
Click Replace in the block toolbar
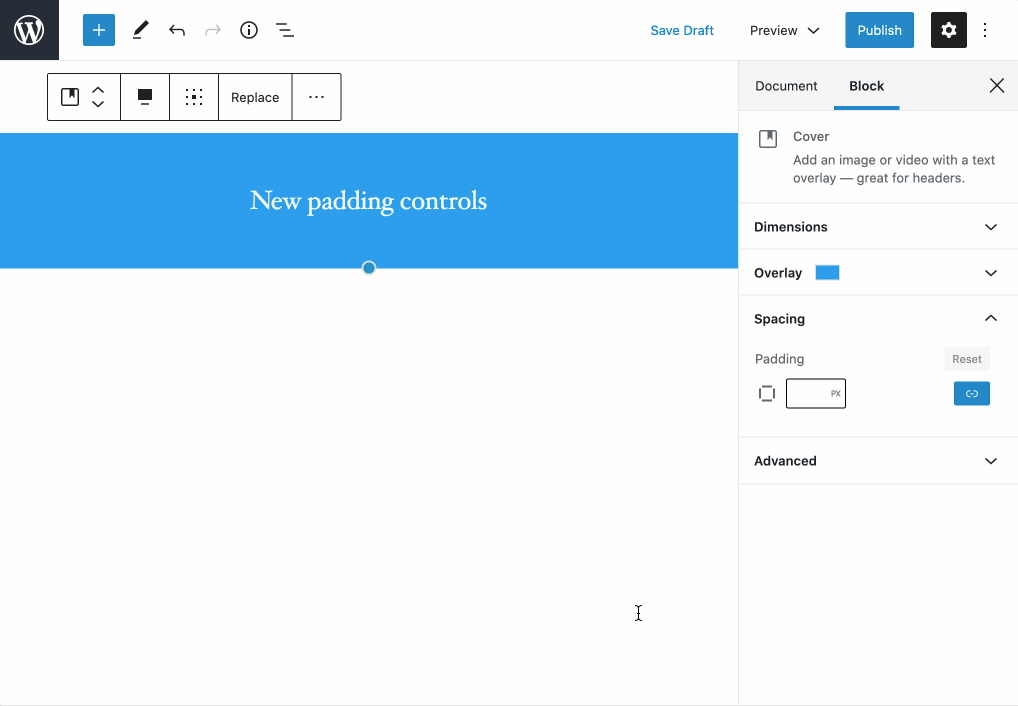pos(255,97)
